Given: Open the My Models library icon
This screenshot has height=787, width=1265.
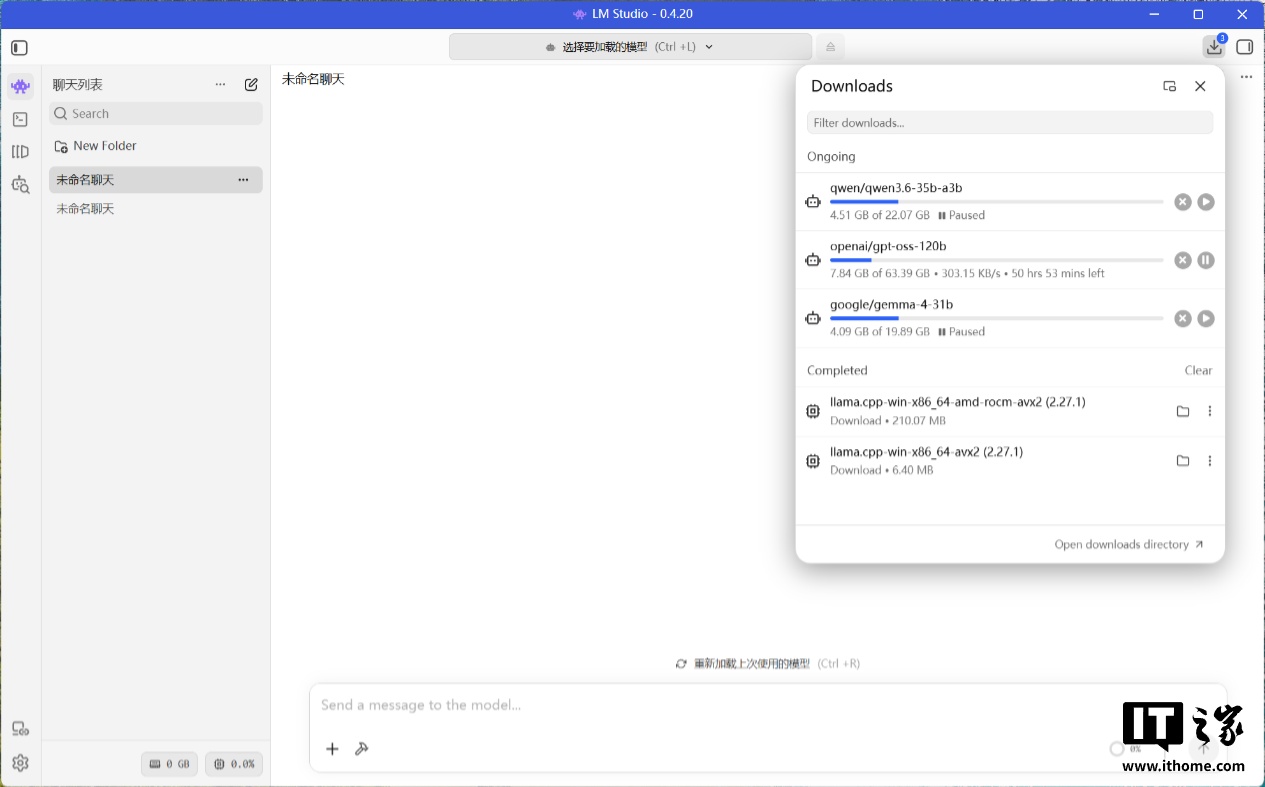Looking at the screenshot, I should [x=20, y=152].
